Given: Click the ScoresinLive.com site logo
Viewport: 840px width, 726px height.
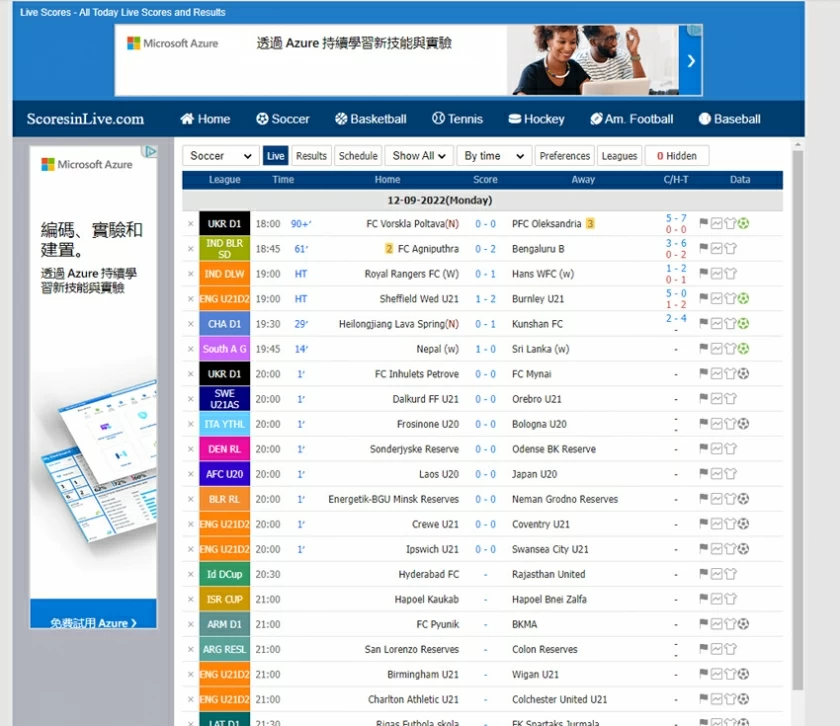Looking at the screenshot, I should 85,119.
